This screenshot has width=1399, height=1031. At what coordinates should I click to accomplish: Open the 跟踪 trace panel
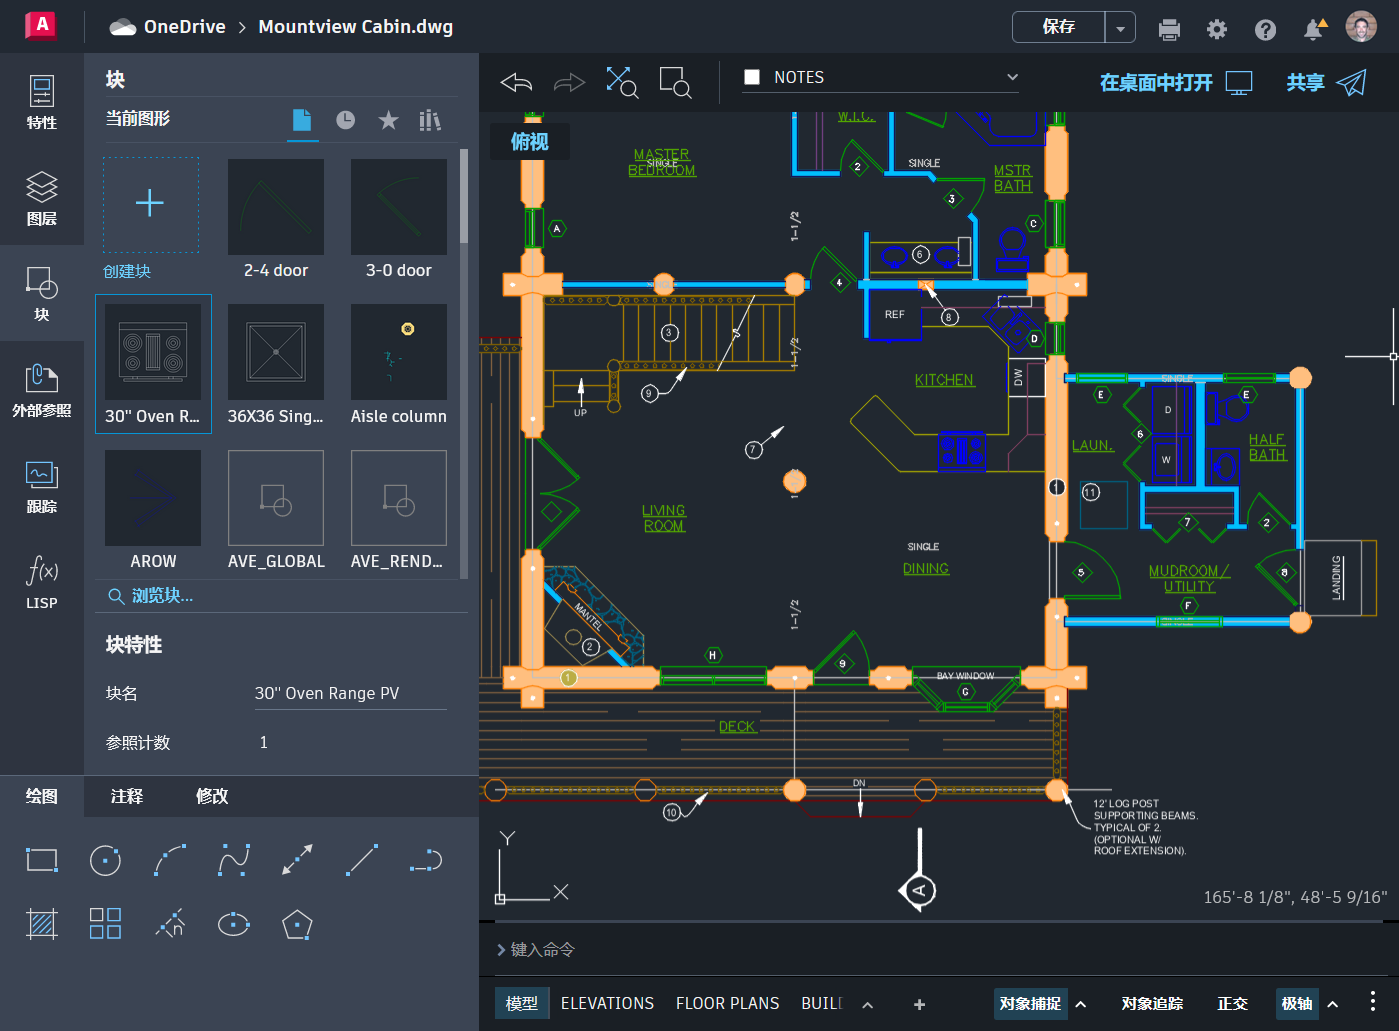tap(42, 486)
